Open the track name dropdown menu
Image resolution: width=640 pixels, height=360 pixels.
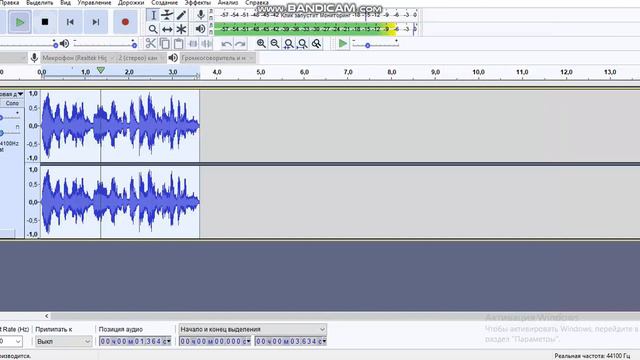[12, 94]
